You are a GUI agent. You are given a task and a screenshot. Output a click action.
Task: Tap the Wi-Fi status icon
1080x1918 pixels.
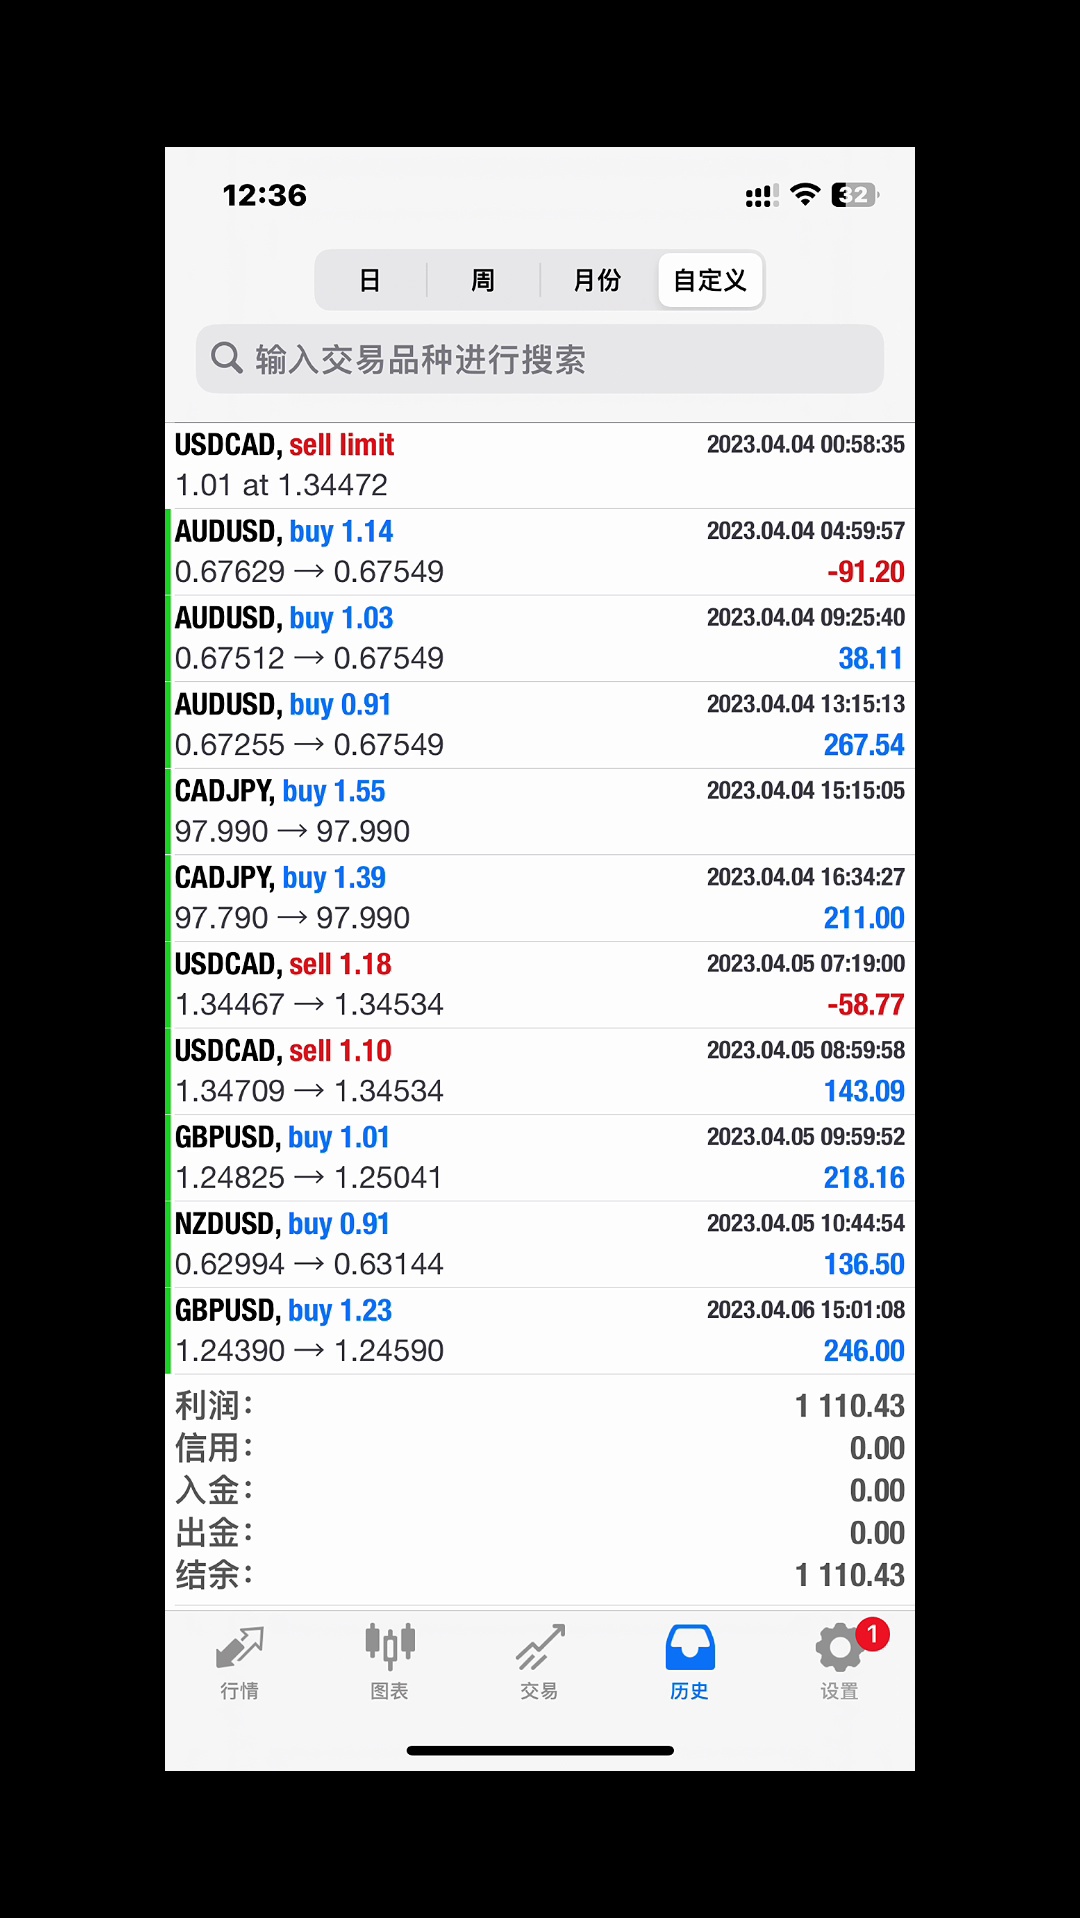(804, 195)
